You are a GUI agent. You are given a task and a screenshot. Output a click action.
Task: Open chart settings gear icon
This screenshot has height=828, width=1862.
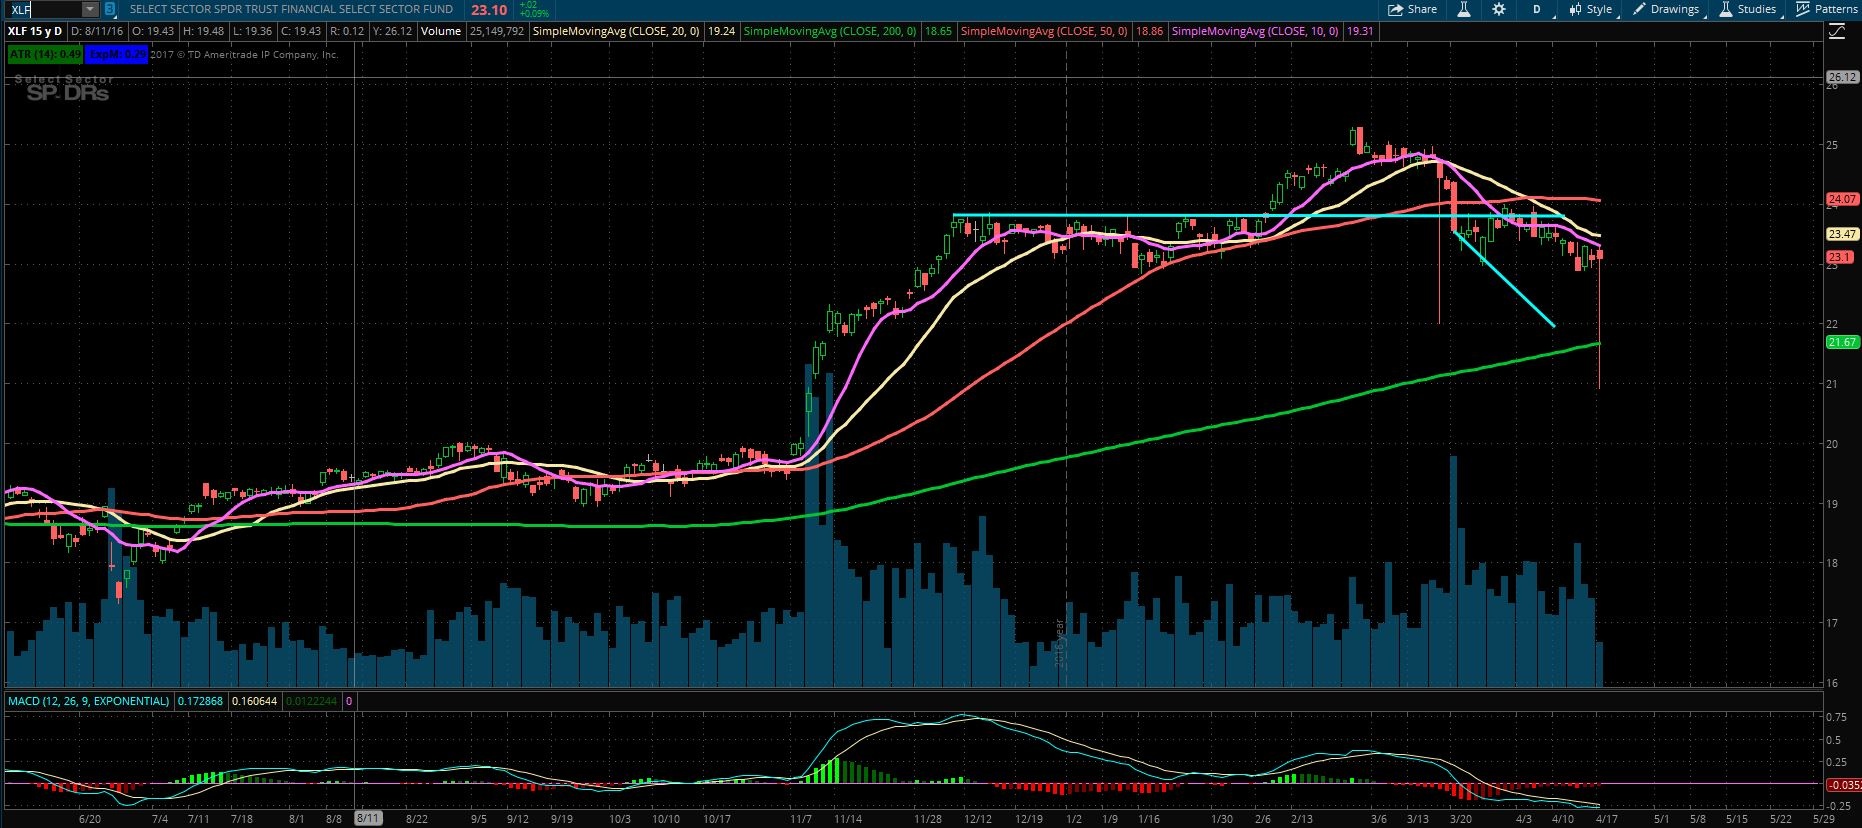click(x=1498, y=9)
